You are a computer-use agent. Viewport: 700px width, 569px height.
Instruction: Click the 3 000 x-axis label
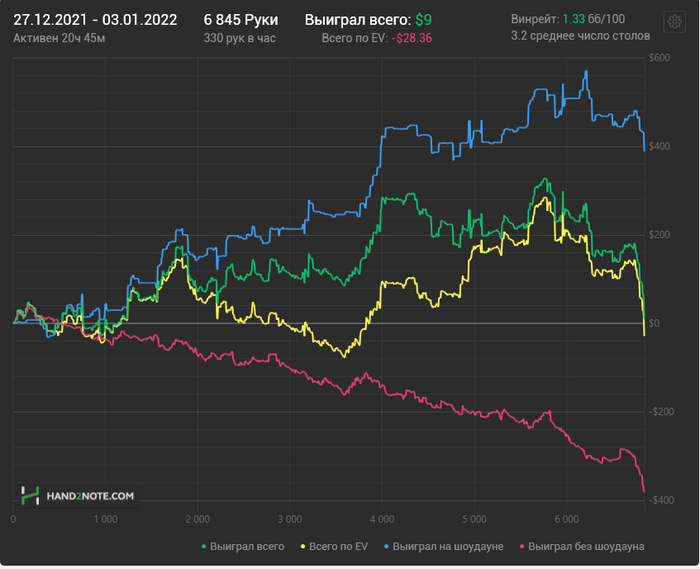[x=290, y=519]
